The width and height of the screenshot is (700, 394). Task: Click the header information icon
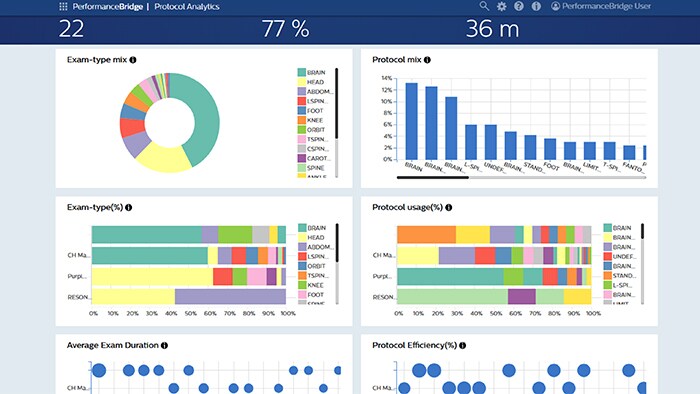point(536,6)
